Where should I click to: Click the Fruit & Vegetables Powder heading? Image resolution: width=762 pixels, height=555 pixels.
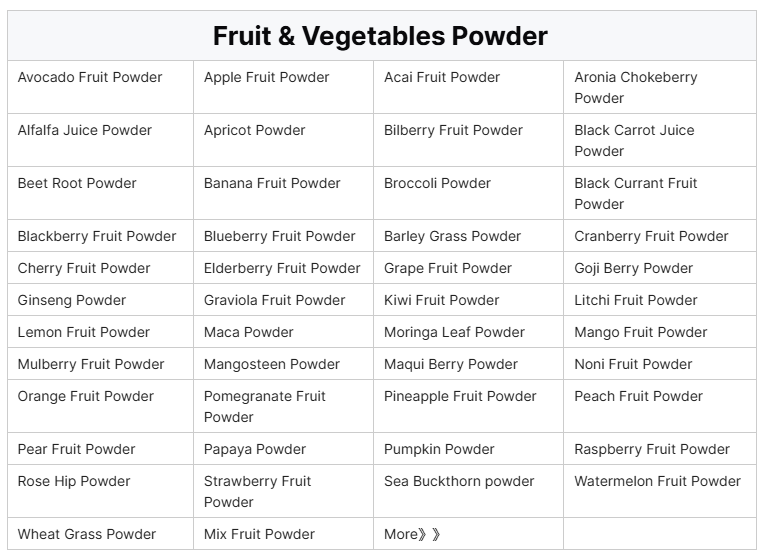[x=380, y=36]
